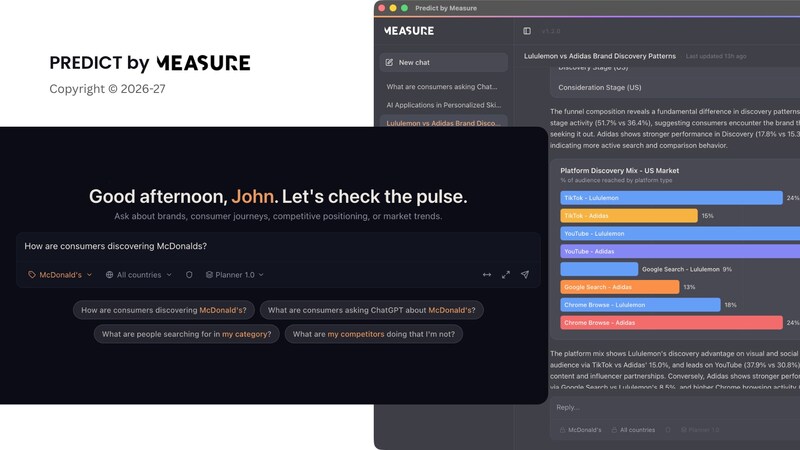Toggle the sidebar panel icon
The height and width of the screenshot is (450, 800).
click(x=527, y=31)
